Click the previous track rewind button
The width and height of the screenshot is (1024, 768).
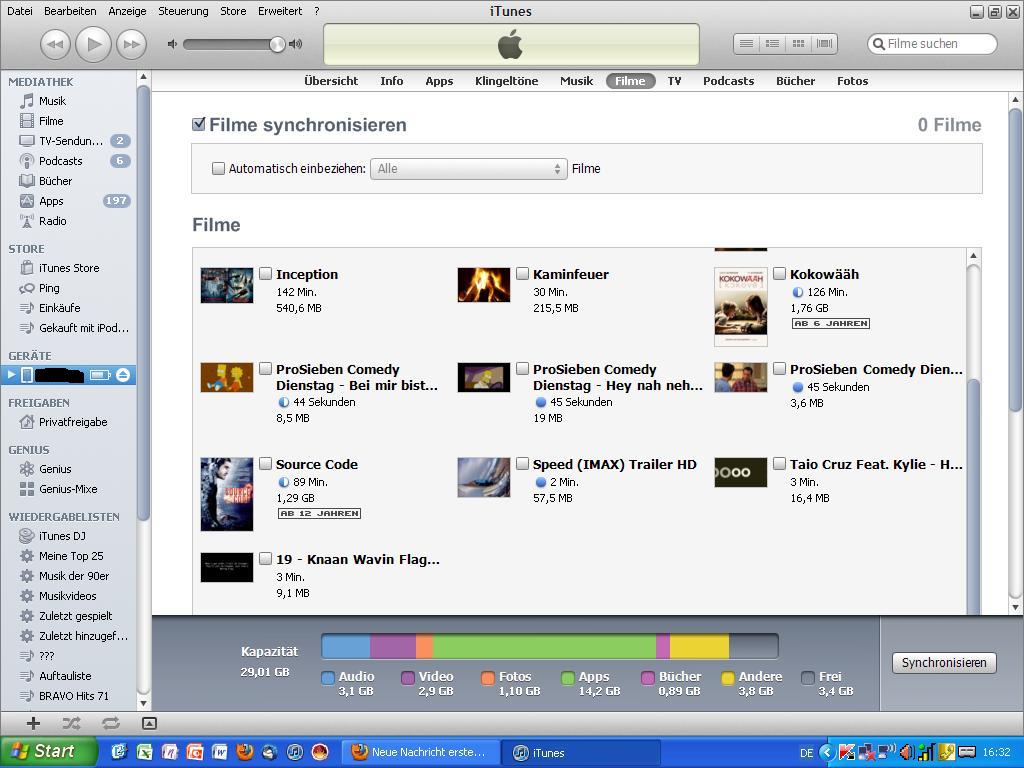(56, 44)
